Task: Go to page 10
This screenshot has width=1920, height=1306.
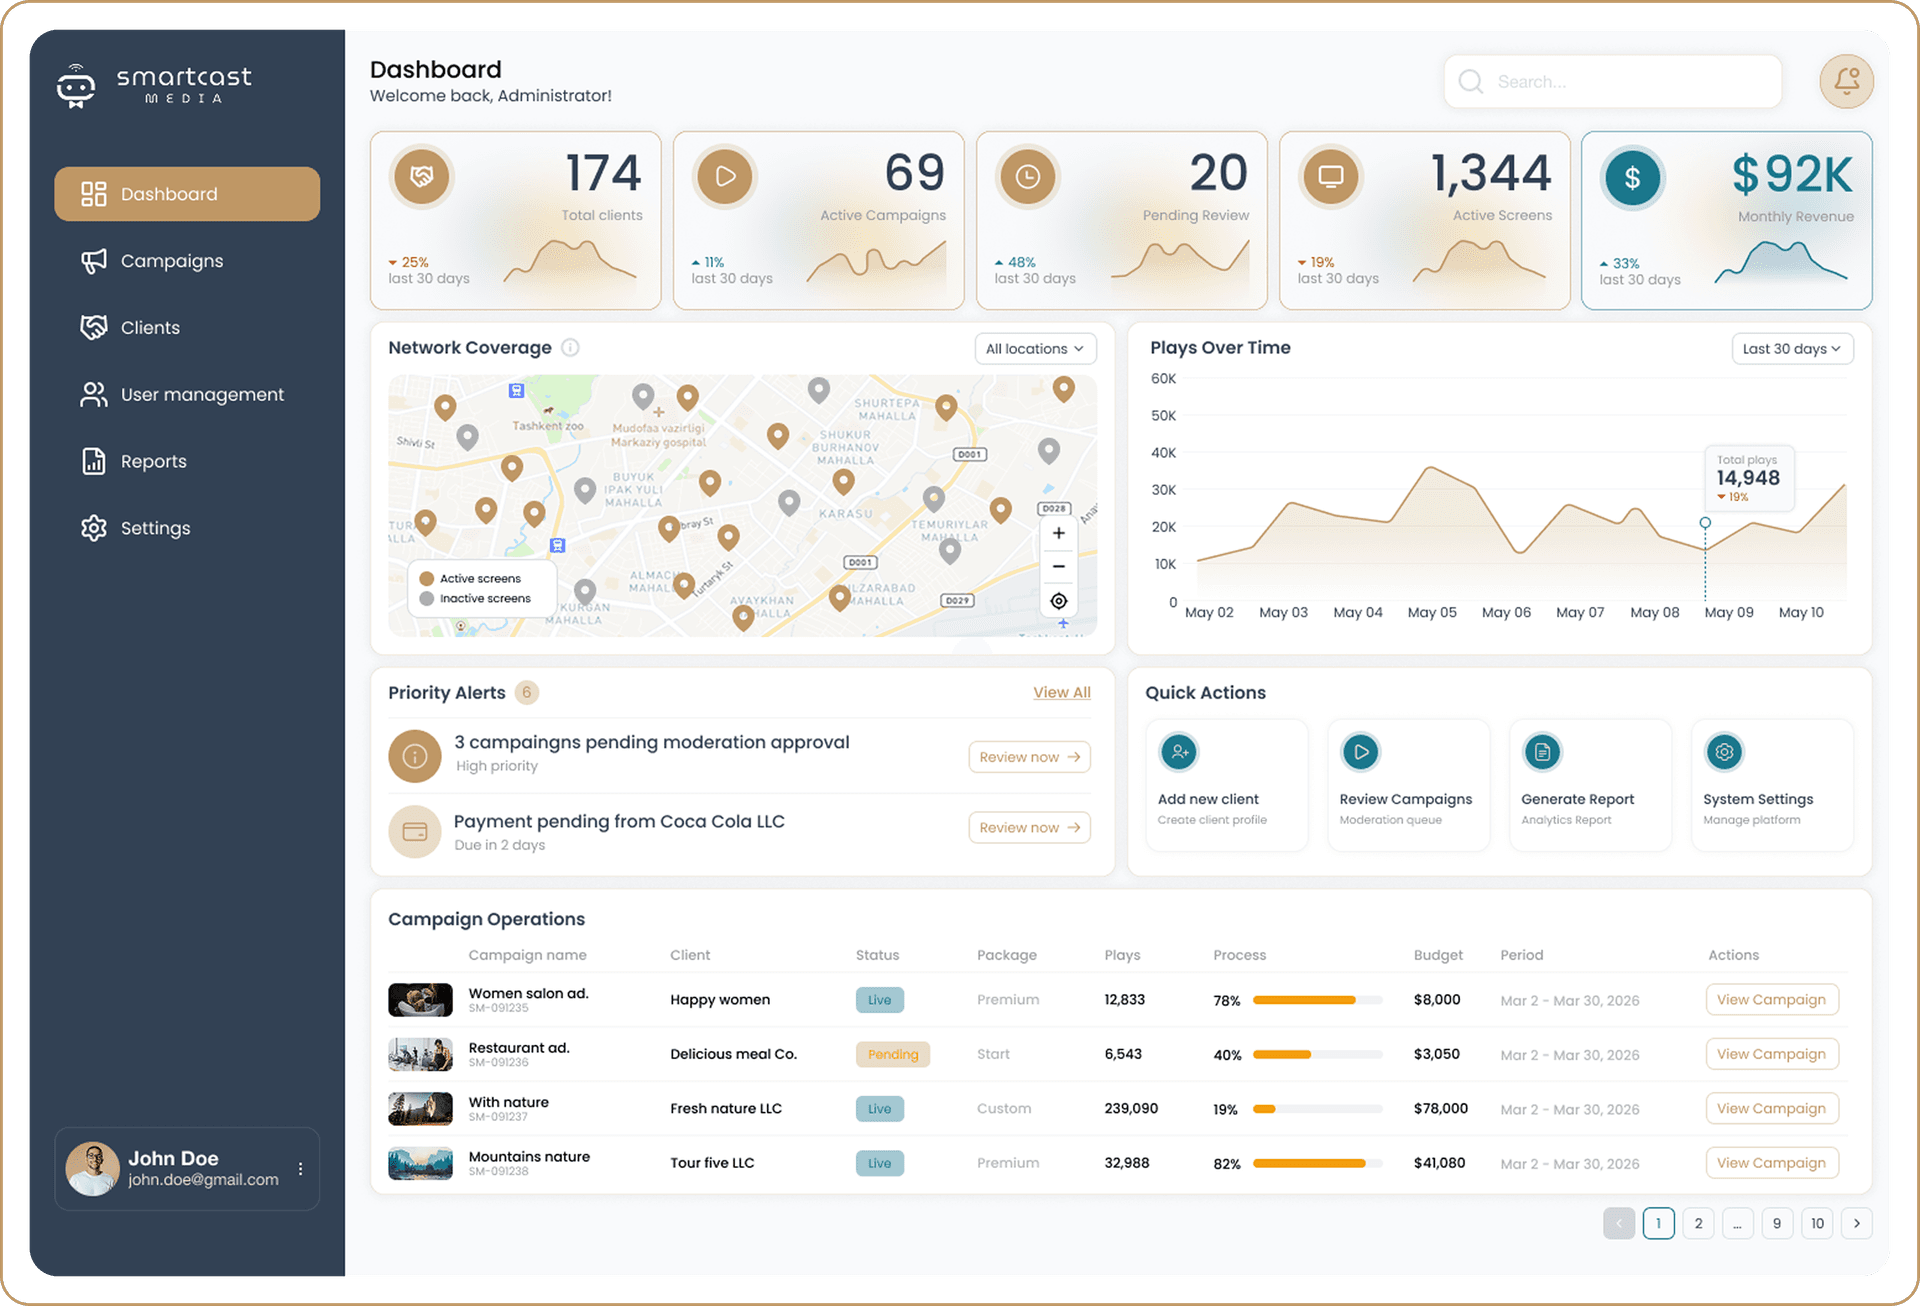Action: [x=1817, y=1223]
